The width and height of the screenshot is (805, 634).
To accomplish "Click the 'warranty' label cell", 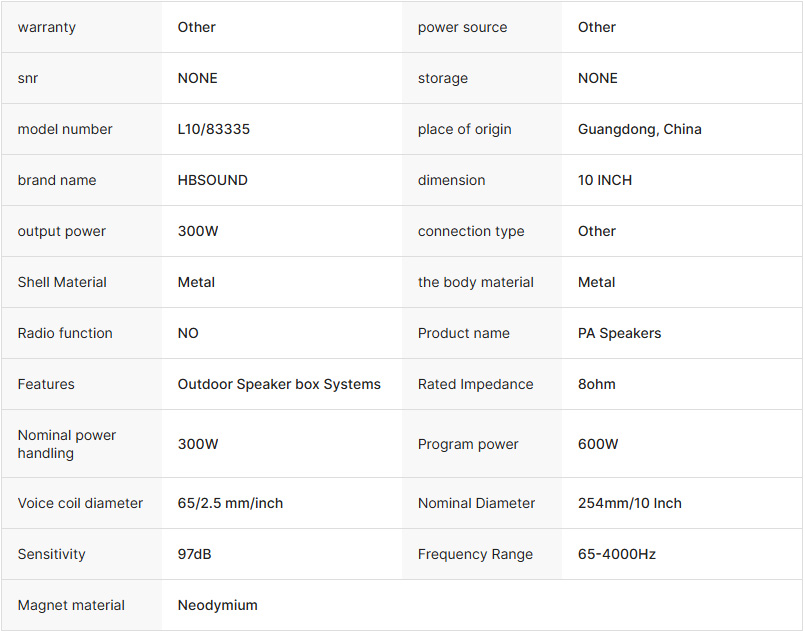I will [46, 27].
